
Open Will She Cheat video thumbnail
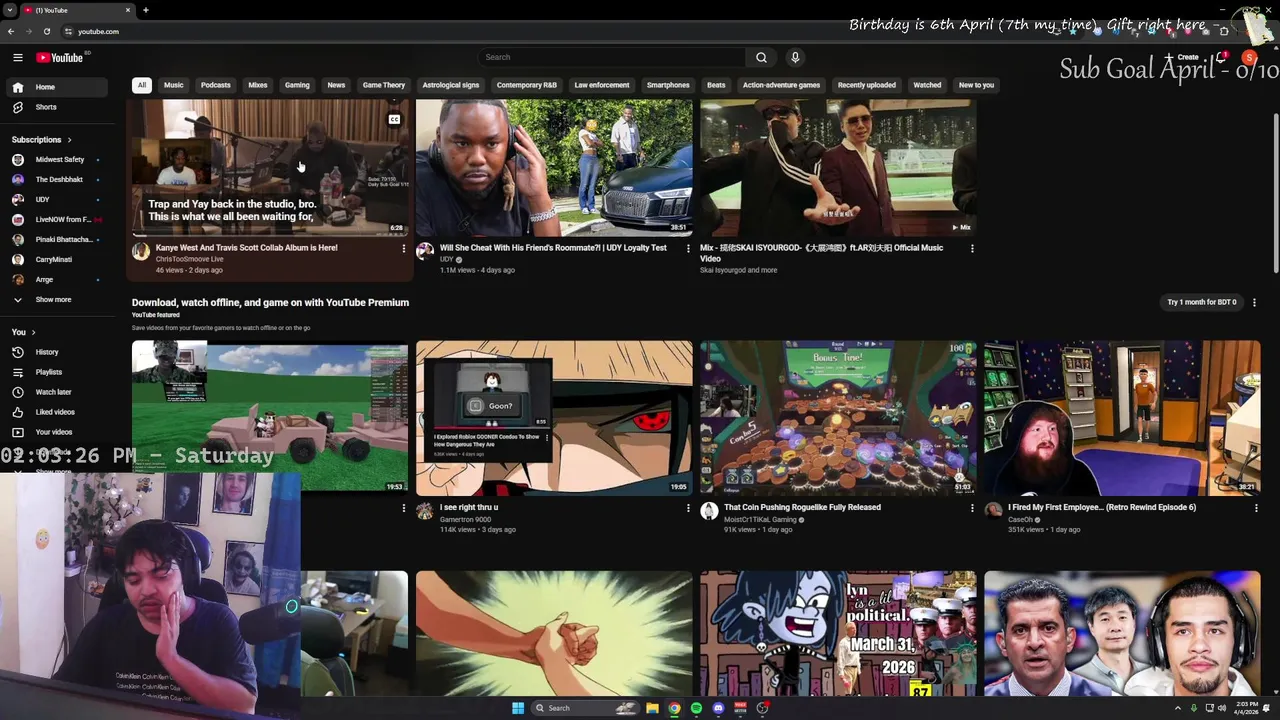(x=554, y=167)
